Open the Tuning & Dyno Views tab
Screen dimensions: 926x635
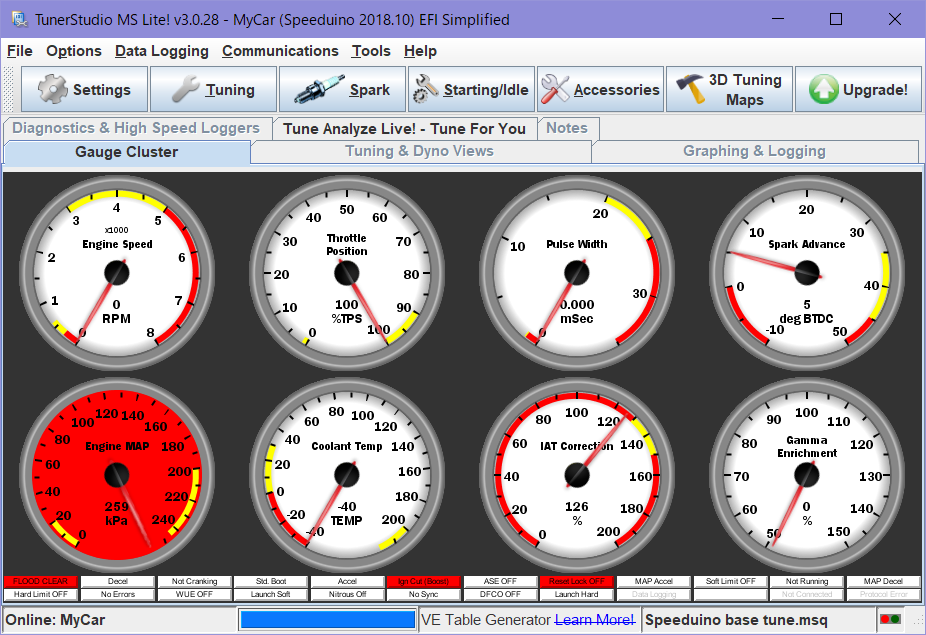(x=421, y=151)
